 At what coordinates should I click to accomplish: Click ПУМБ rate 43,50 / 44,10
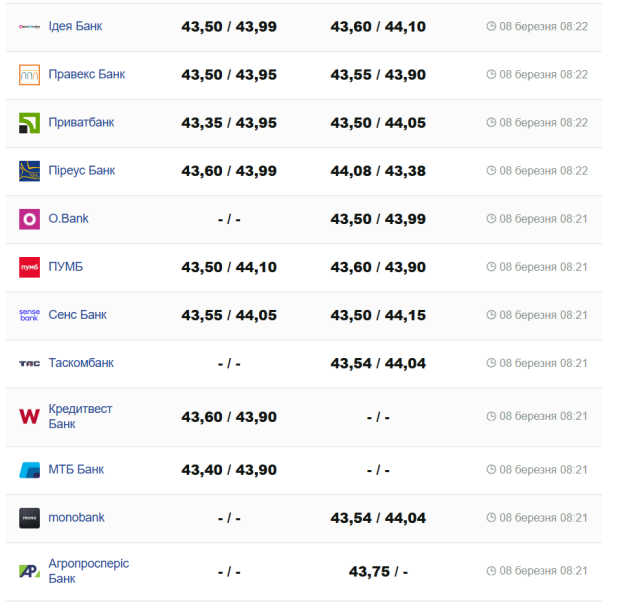tap(229, 267)
